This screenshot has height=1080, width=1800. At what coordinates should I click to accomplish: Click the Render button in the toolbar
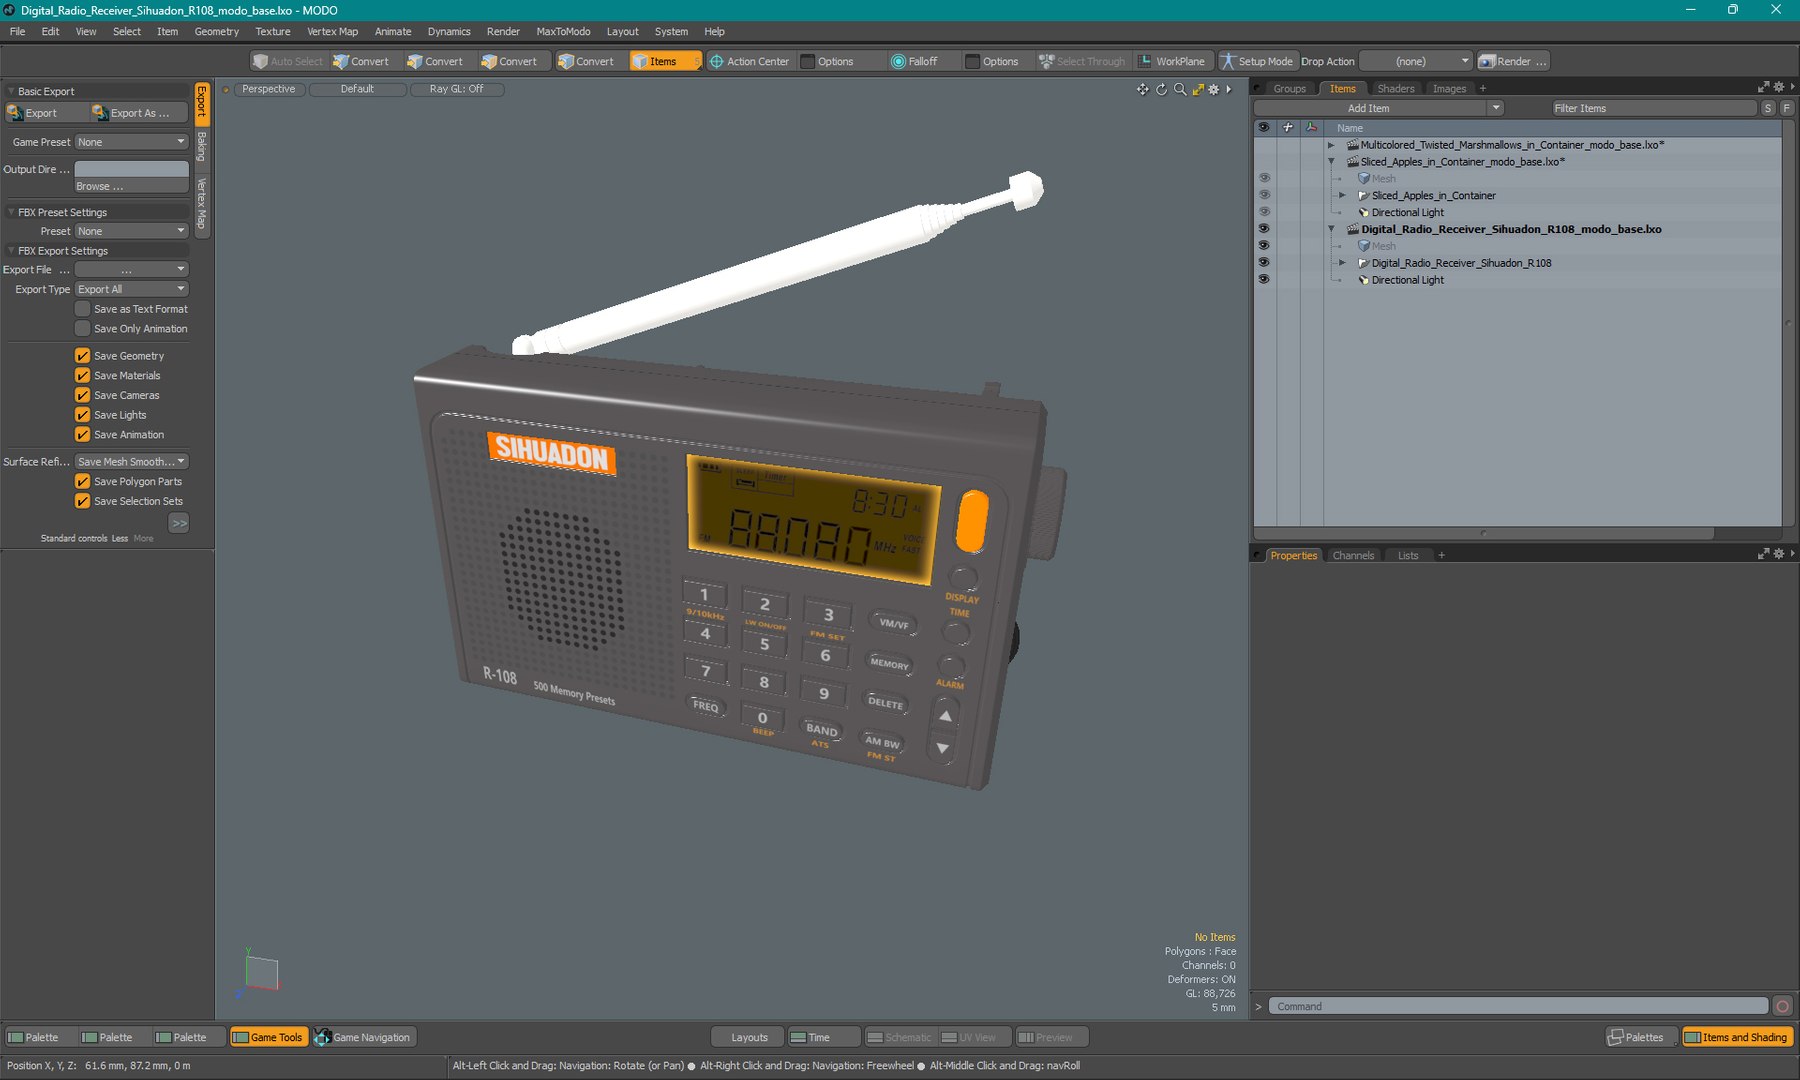tap(1512, 61)
